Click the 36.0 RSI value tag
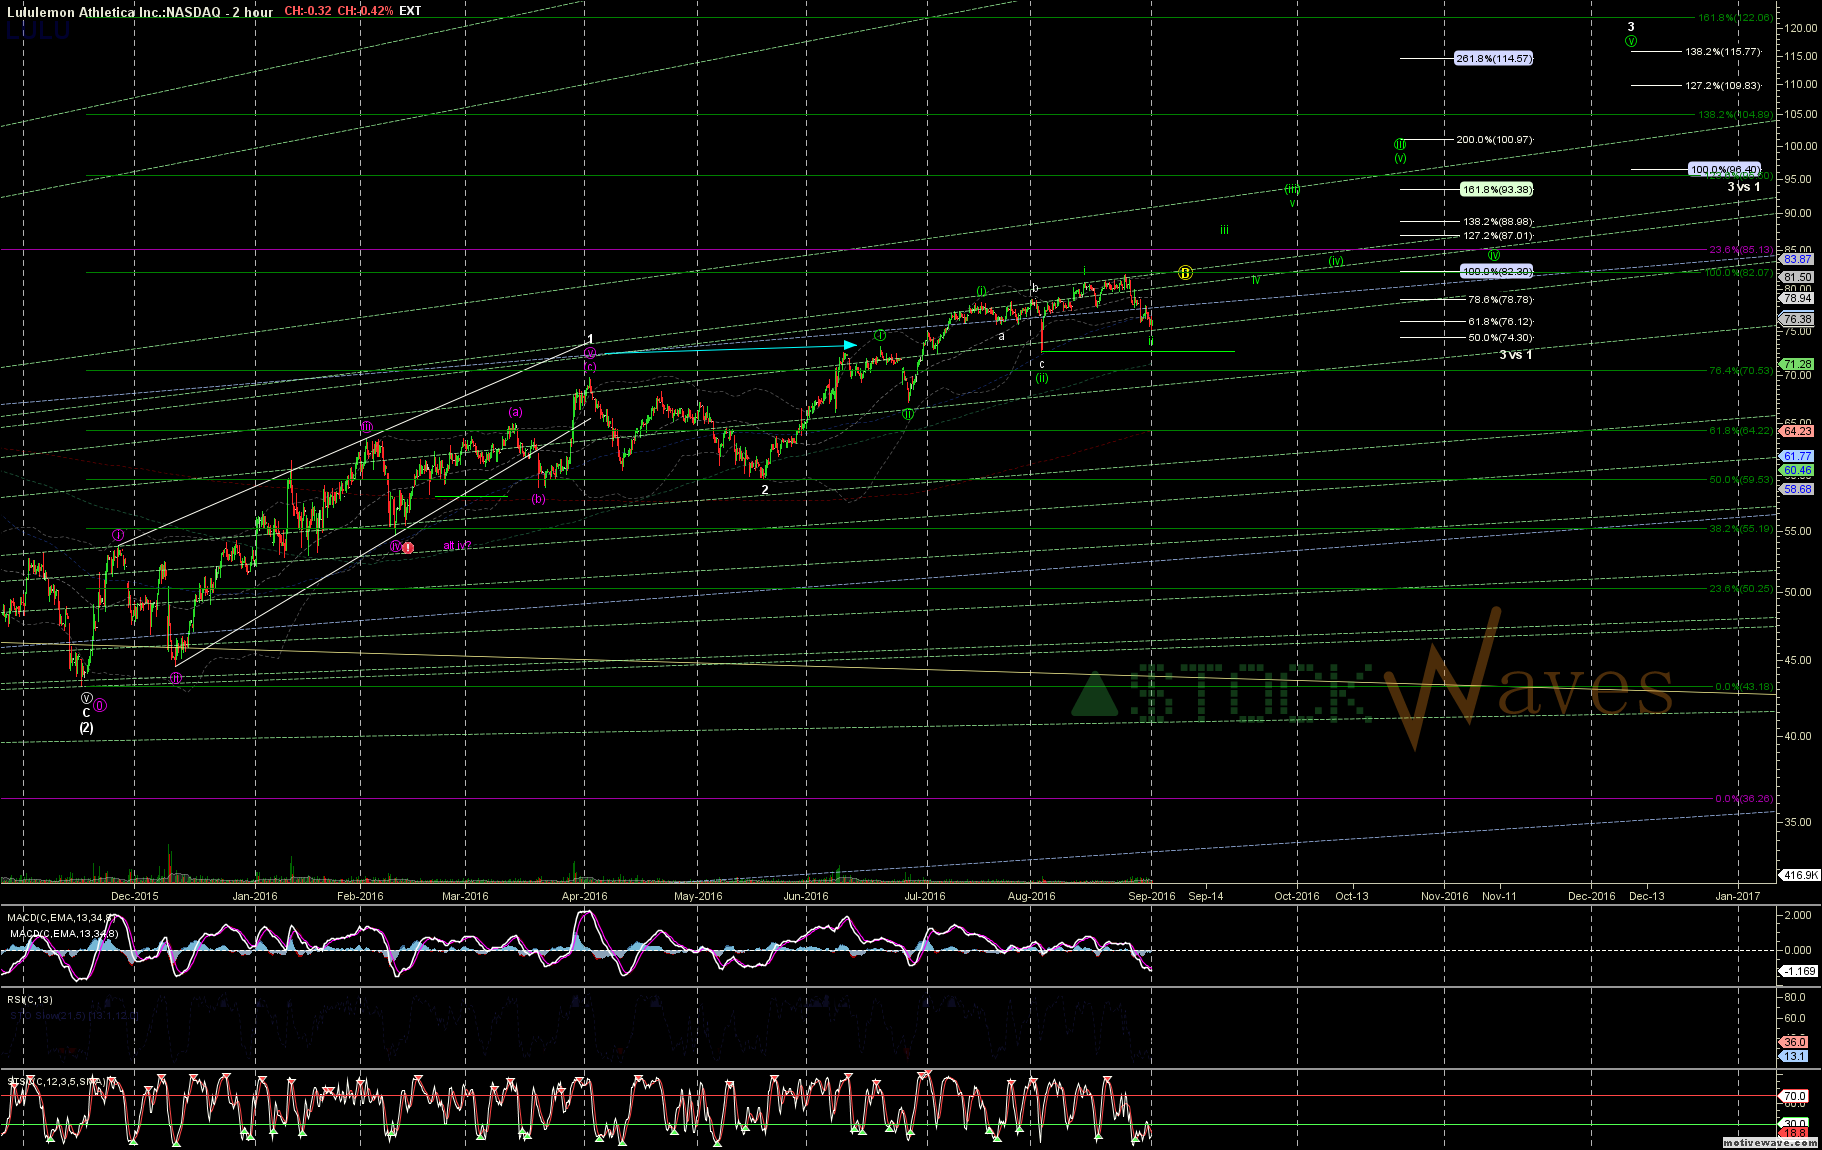1822x1150 pixels. pos(1795,1042)
